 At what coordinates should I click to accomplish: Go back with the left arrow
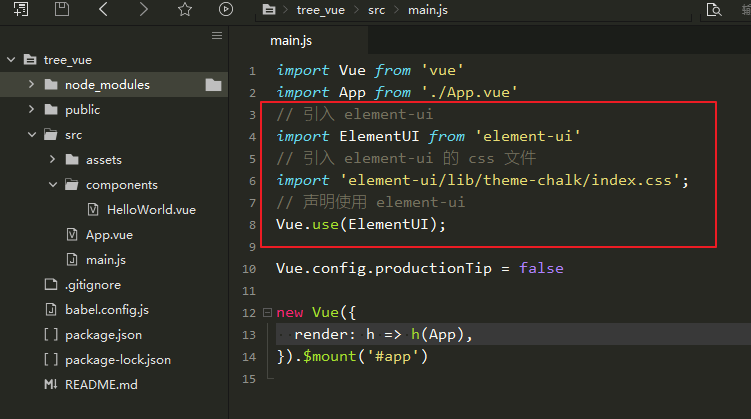click(103, 9)
